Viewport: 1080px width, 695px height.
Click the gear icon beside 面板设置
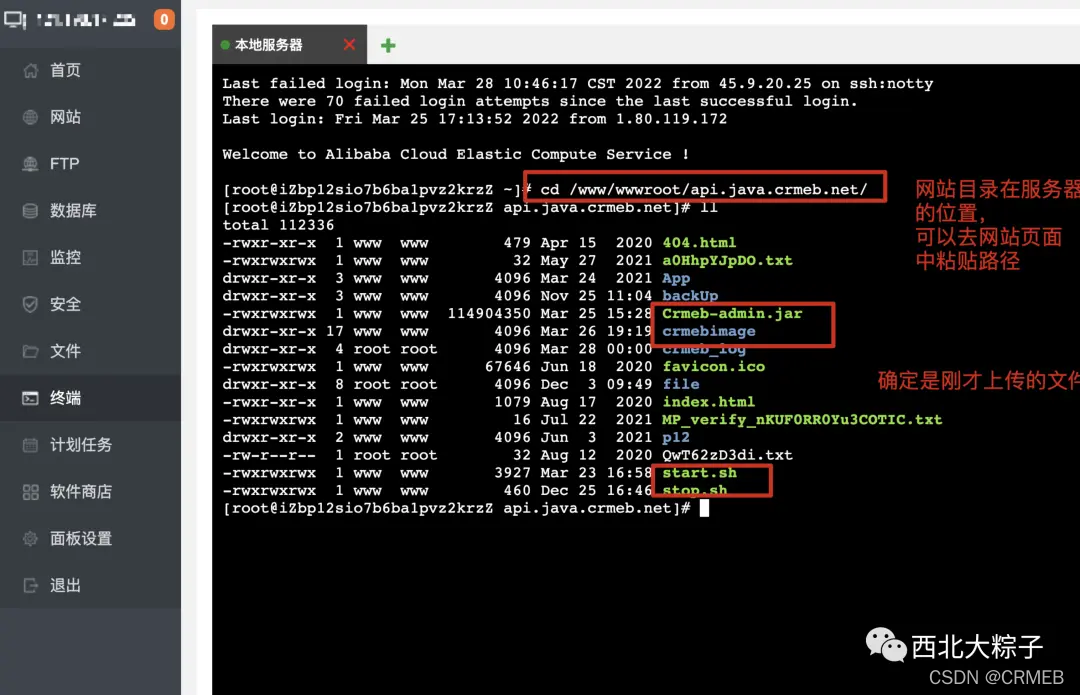pyautogui.click(x=30, y=539)
